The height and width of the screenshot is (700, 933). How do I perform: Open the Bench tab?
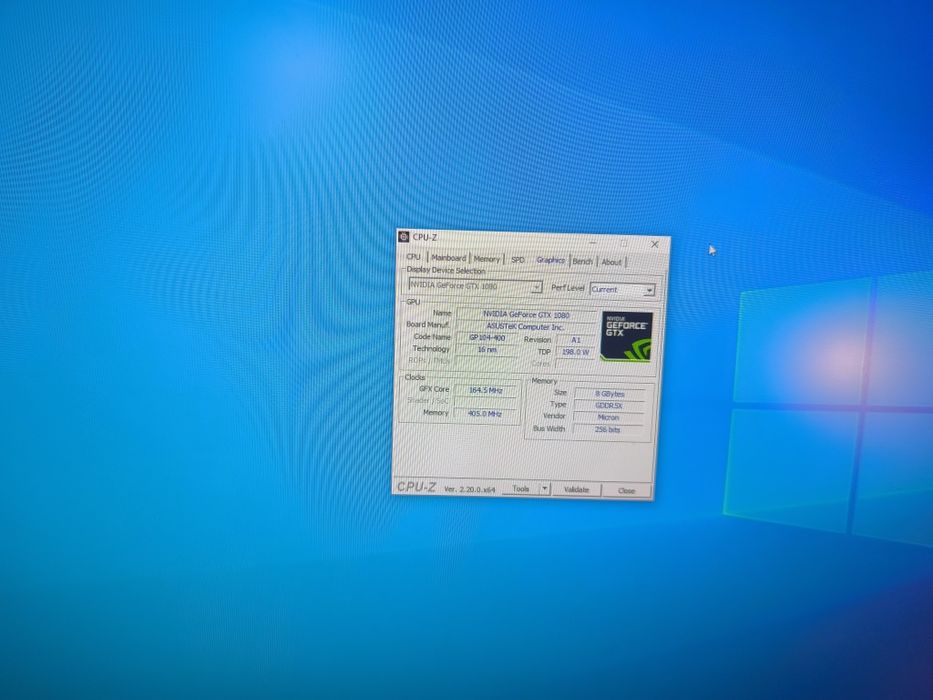pyautogui.click(x=583, y=261)
